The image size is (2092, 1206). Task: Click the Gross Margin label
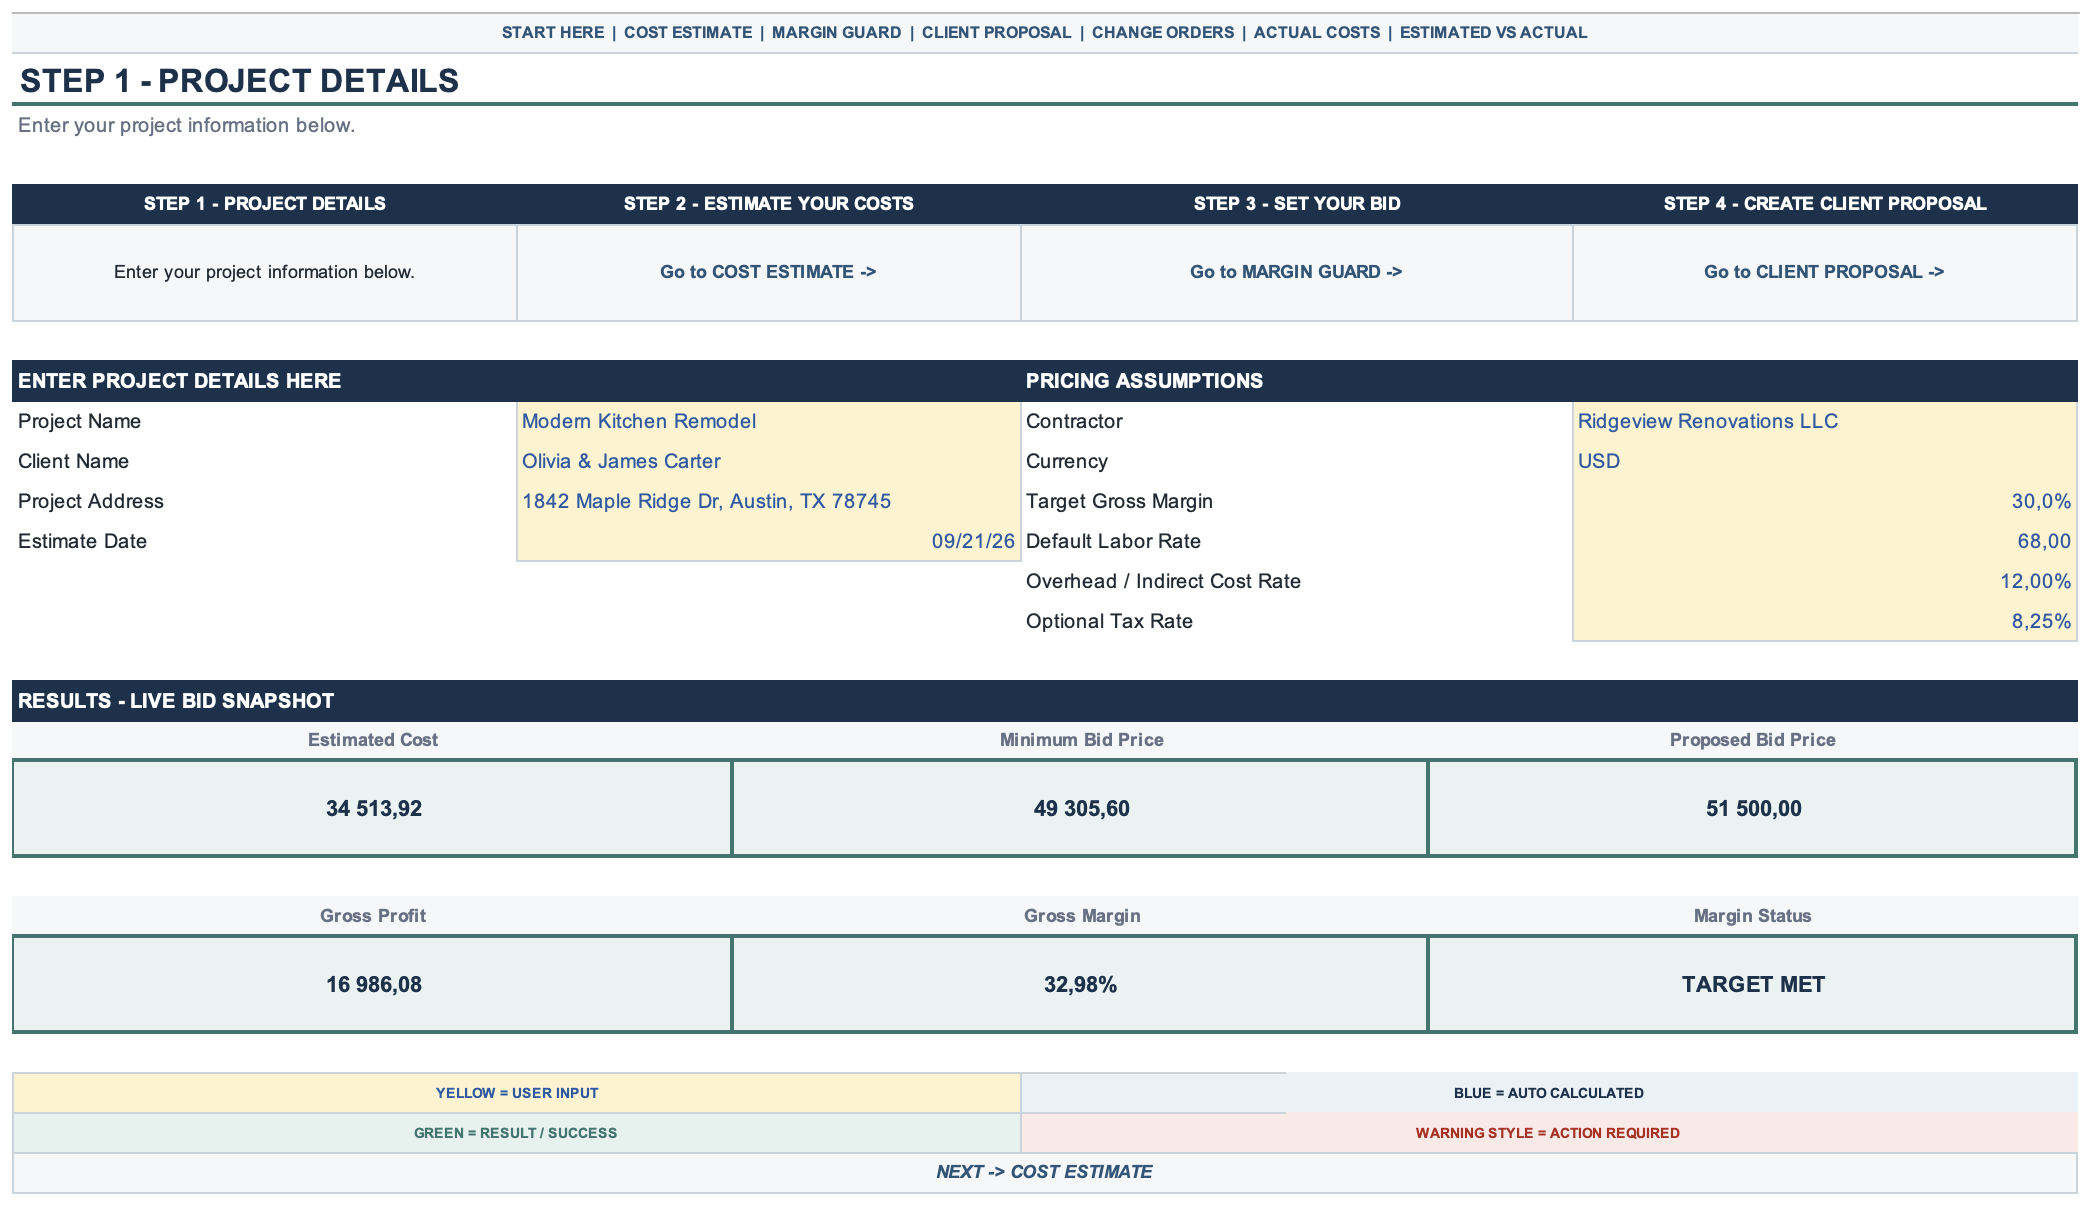[1081, 916]
